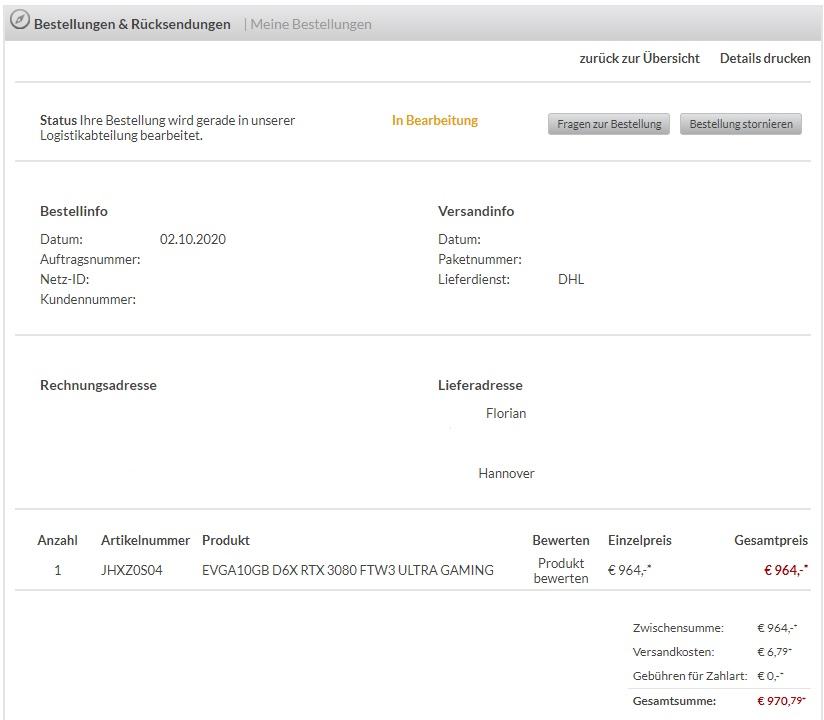The height and width of the screenshot is (720, 824).
Task: Click the Versandkosten amount € 6,79
Action: [x=774, y=652]
